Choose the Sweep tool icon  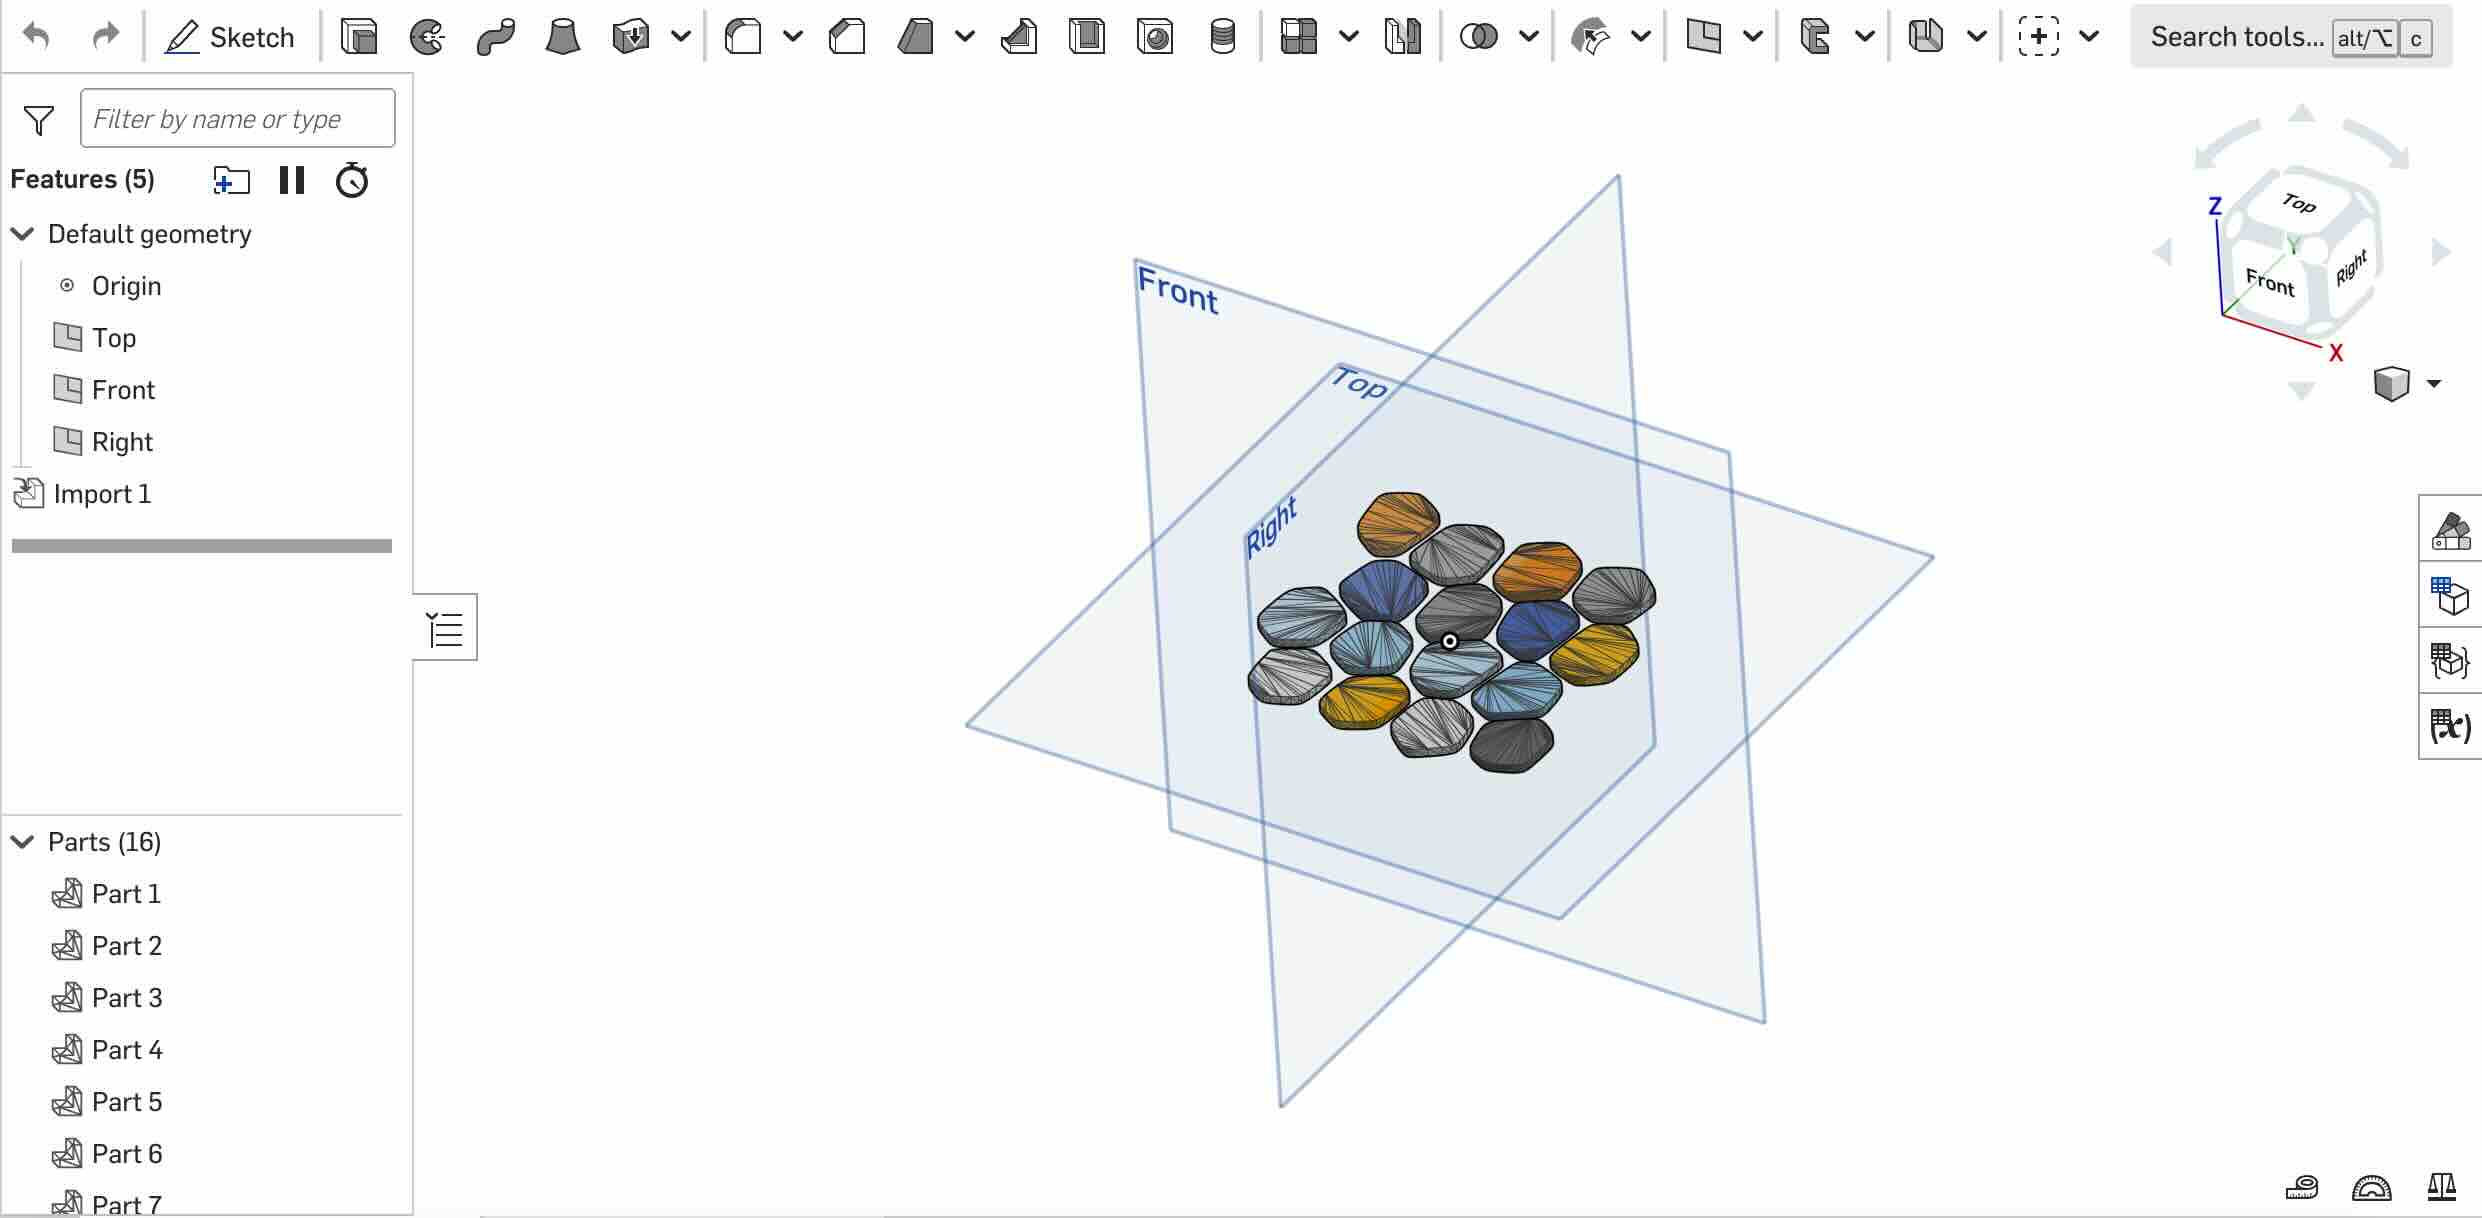(x=495, y=37)
